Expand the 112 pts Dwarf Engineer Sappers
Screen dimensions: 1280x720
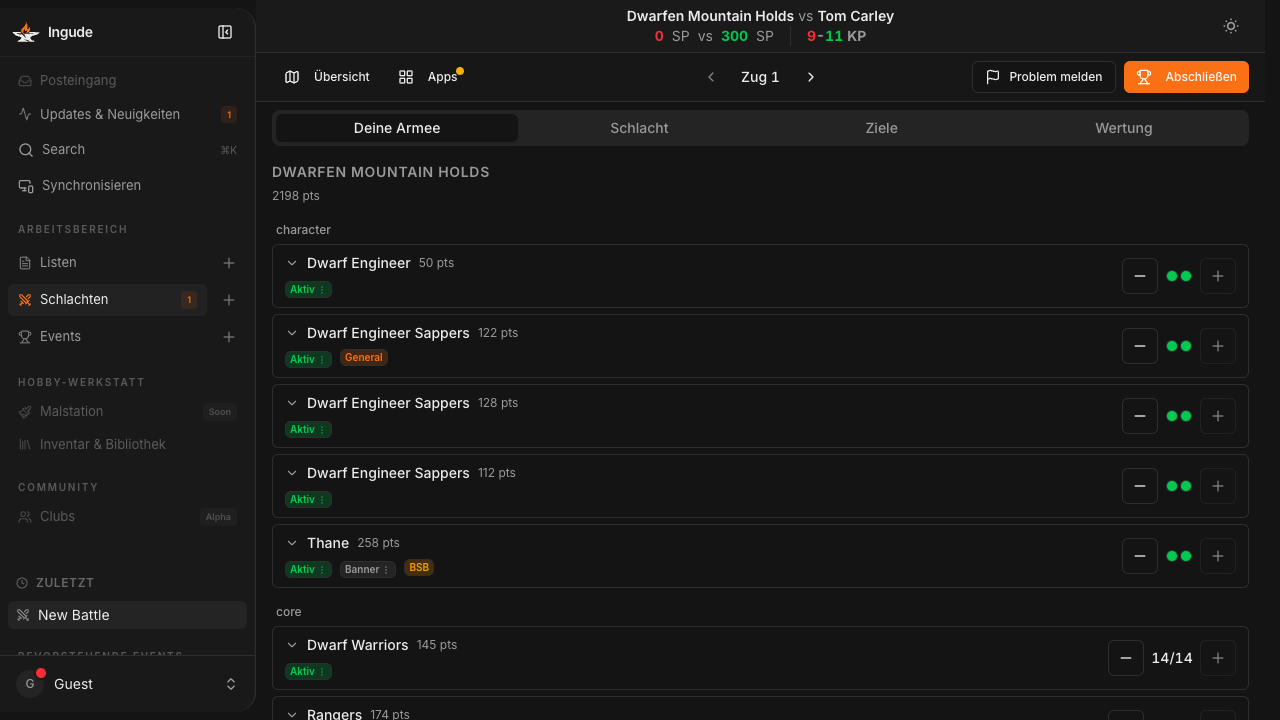(x=292, y=473)
